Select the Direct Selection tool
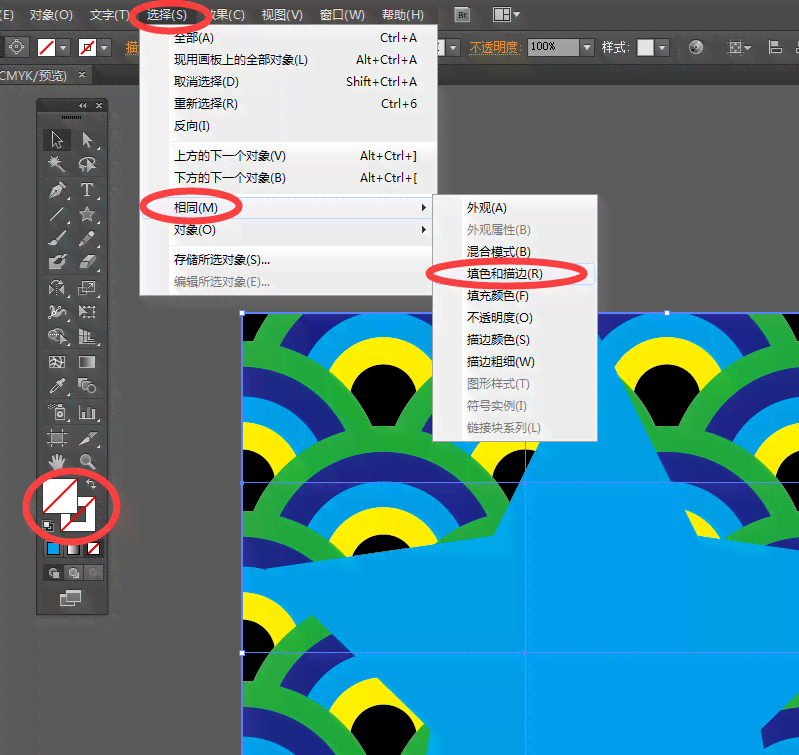The width and height of the screenshot is (799, 755). click(x=87, y=139)
